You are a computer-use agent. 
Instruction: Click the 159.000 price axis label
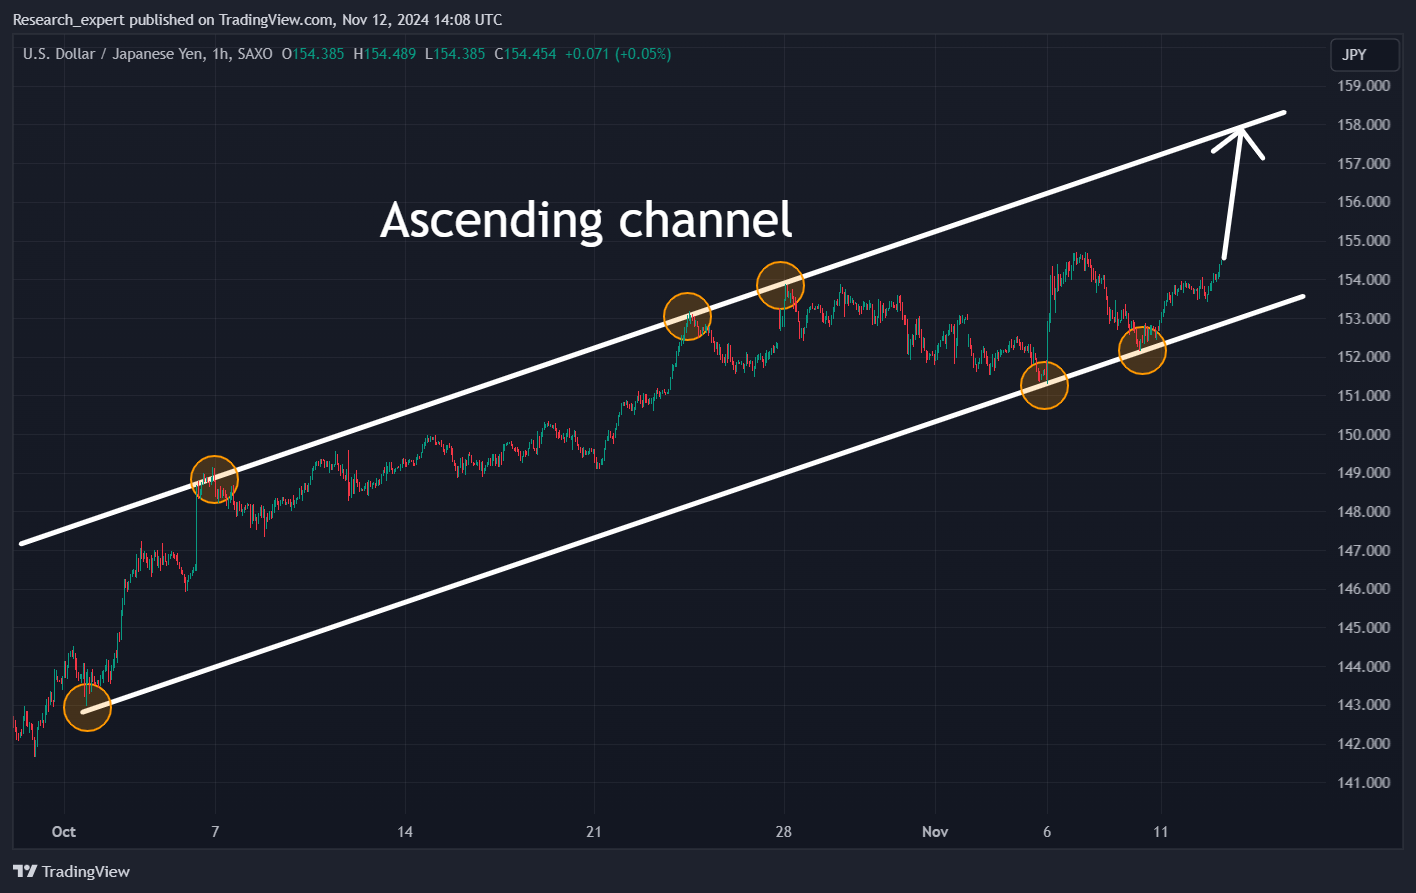[1364, 86]
